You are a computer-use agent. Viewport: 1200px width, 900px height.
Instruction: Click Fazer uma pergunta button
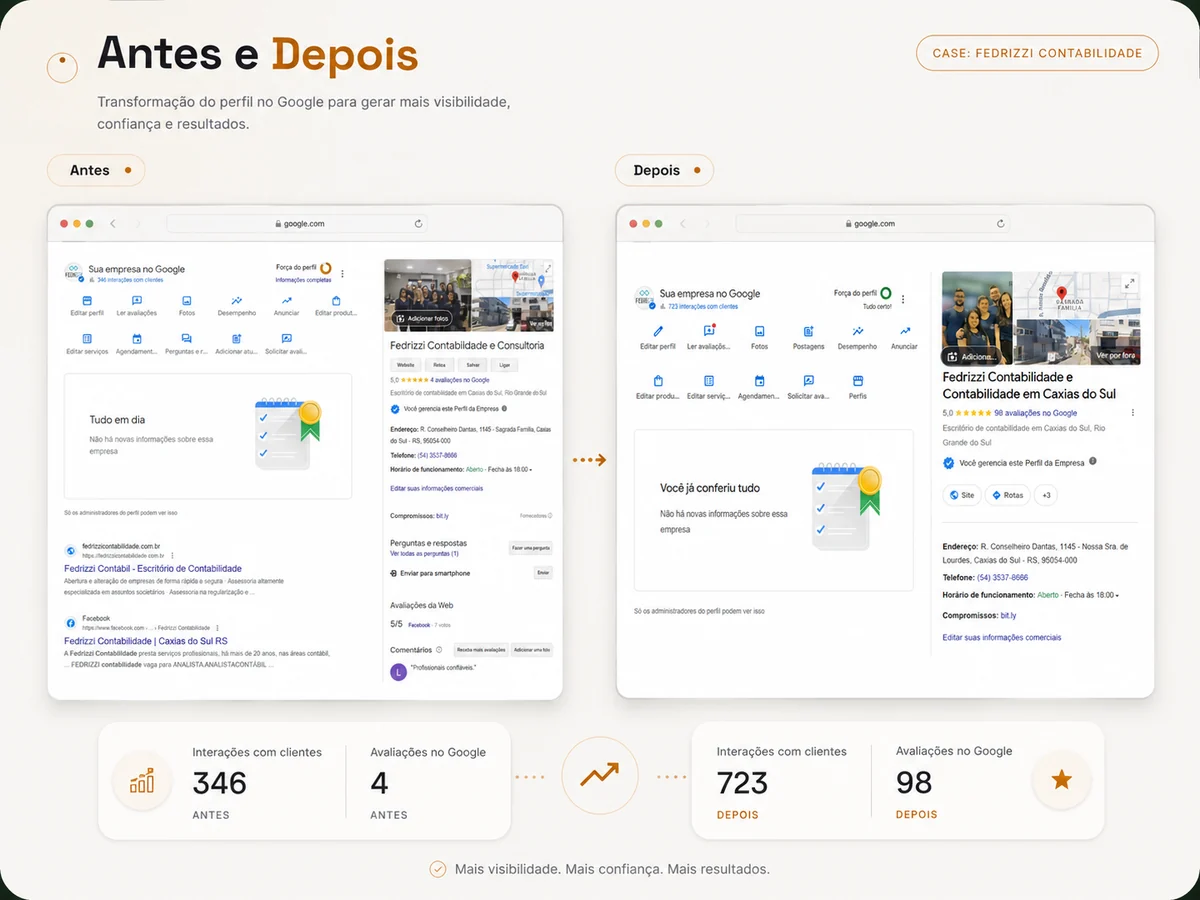[x=530, y=548]
